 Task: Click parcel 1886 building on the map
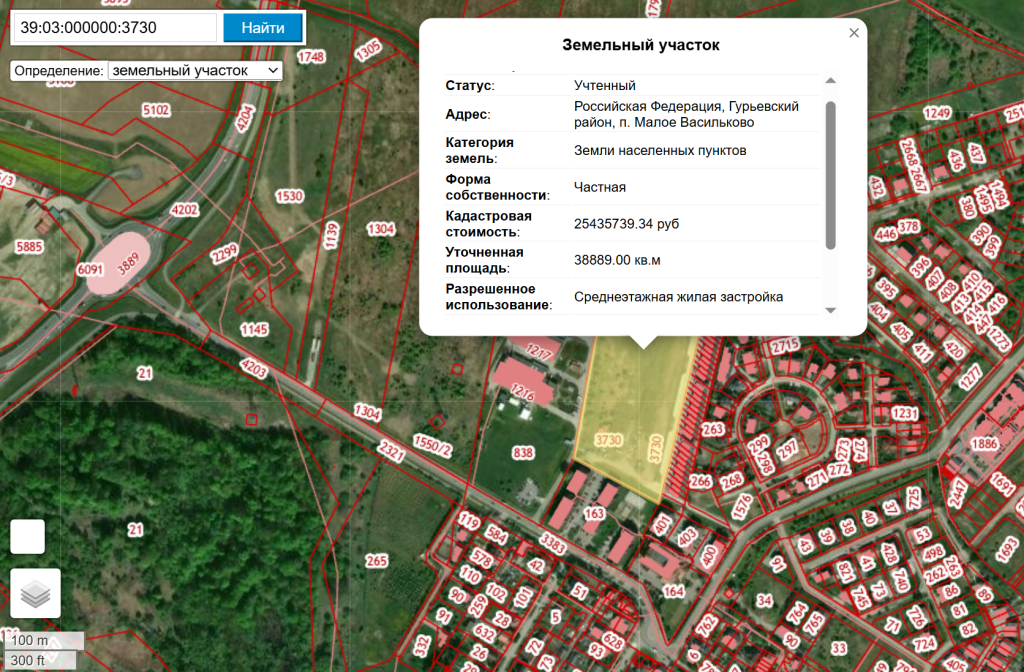pyautogui.click(x=984, y=443)
